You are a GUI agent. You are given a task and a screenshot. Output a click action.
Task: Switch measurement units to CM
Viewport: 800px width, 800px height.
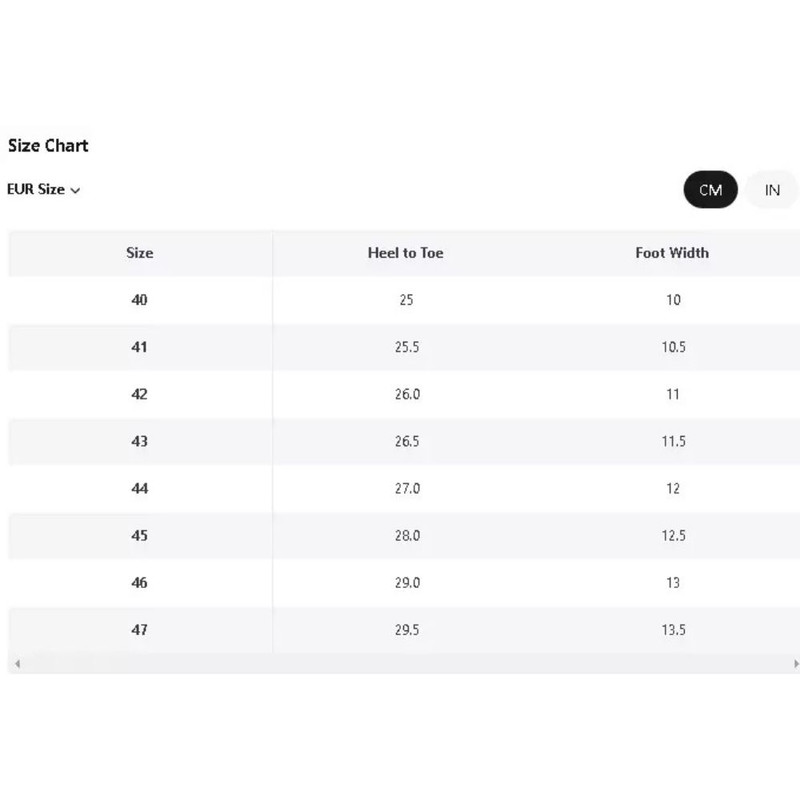click(710, 190)
